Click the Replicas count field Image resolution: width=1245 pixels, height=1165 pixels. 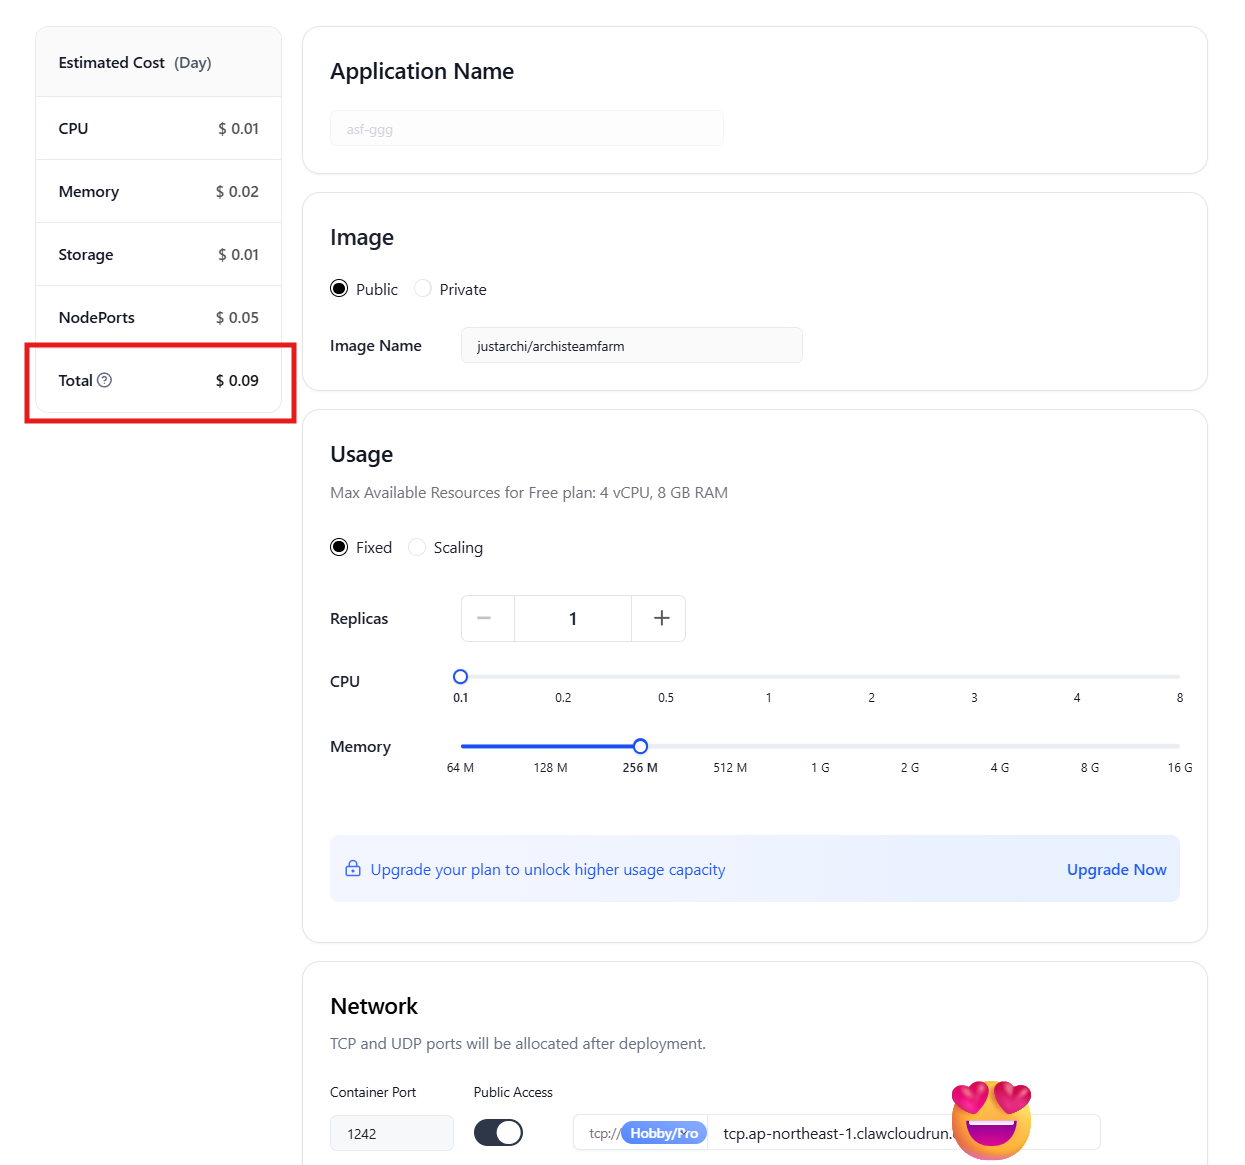pyautogui.click(x=573, y=618)
